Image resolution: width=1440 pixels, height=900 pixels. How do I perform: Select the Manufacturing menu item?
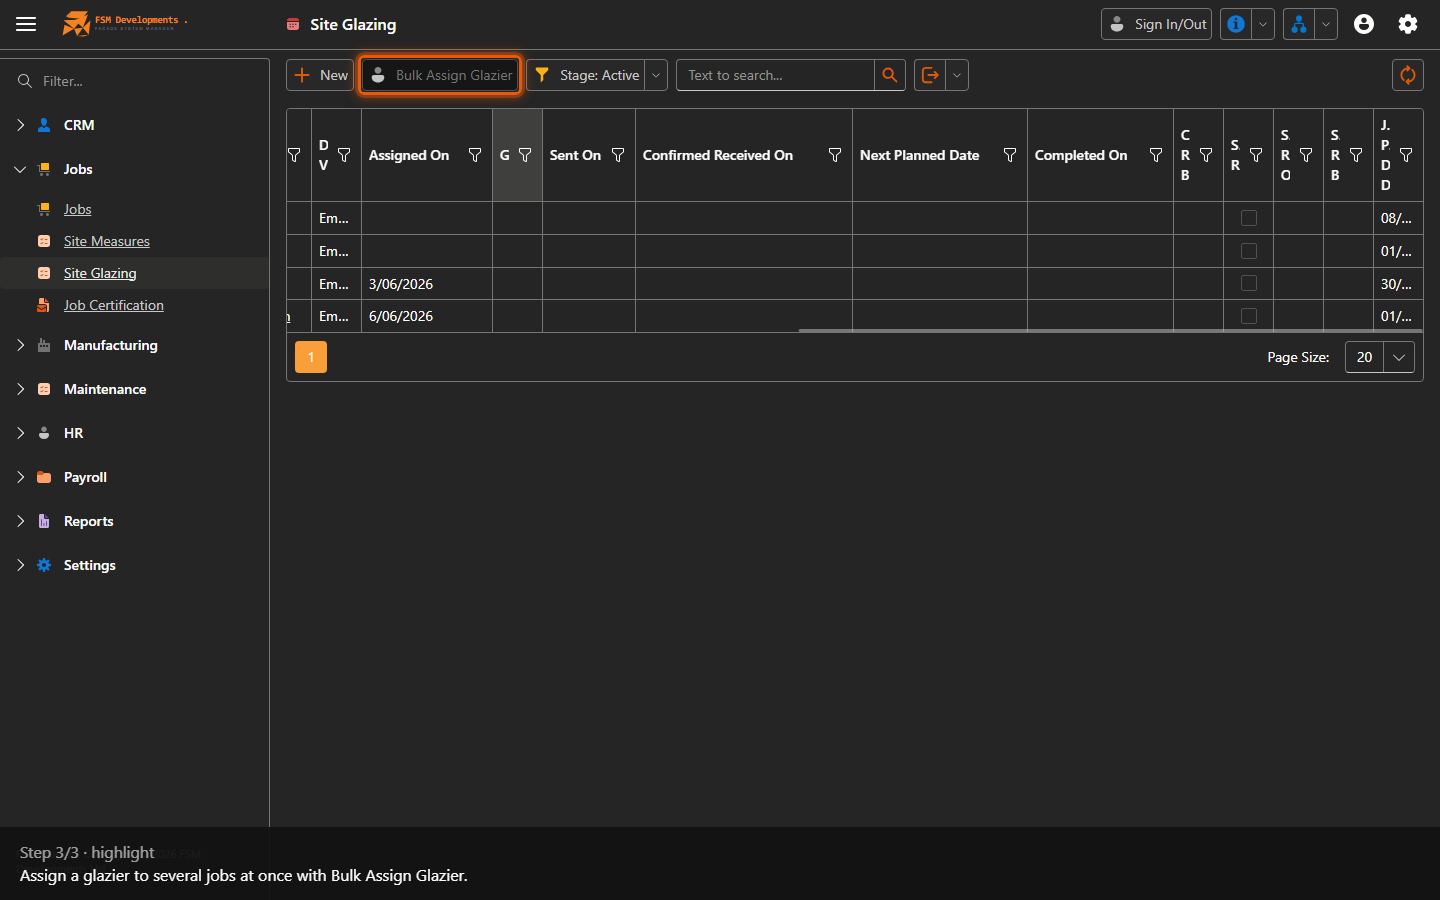pyautogui.click(x=111, y=345)
